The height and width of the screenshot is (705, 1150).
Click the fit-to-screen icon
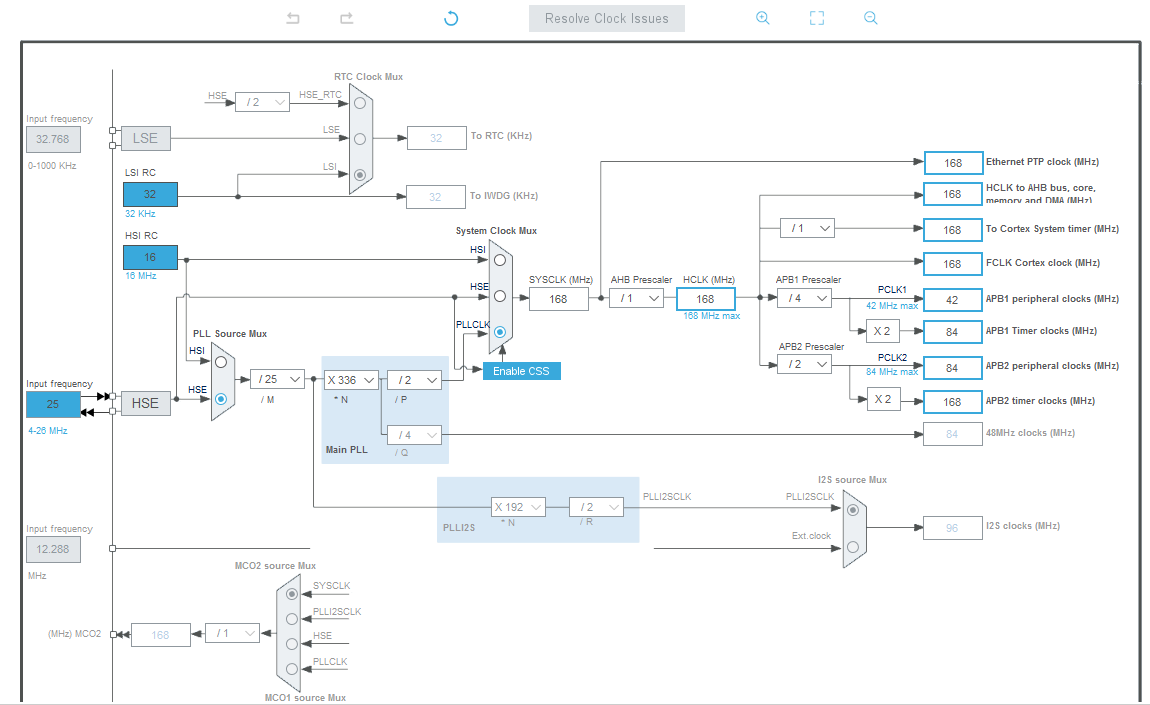tap(816, 17)
